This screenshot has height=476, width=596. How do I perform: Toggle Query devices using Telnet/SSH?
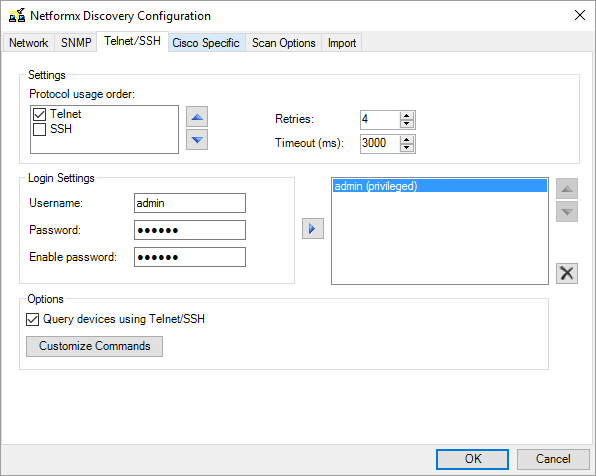coord(33,319)
